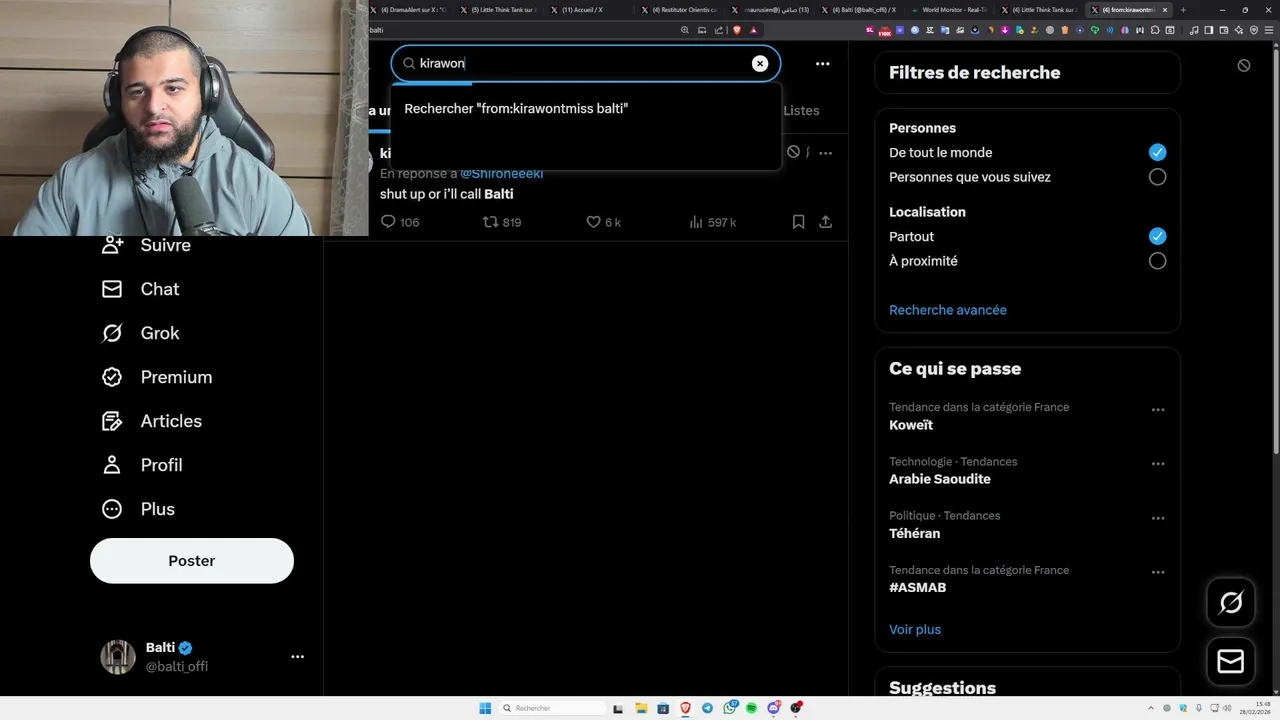Click the circle-slash icon at top right
Image resolution: width=1280 pixels, height=720 pixels.
(1243, 65)
